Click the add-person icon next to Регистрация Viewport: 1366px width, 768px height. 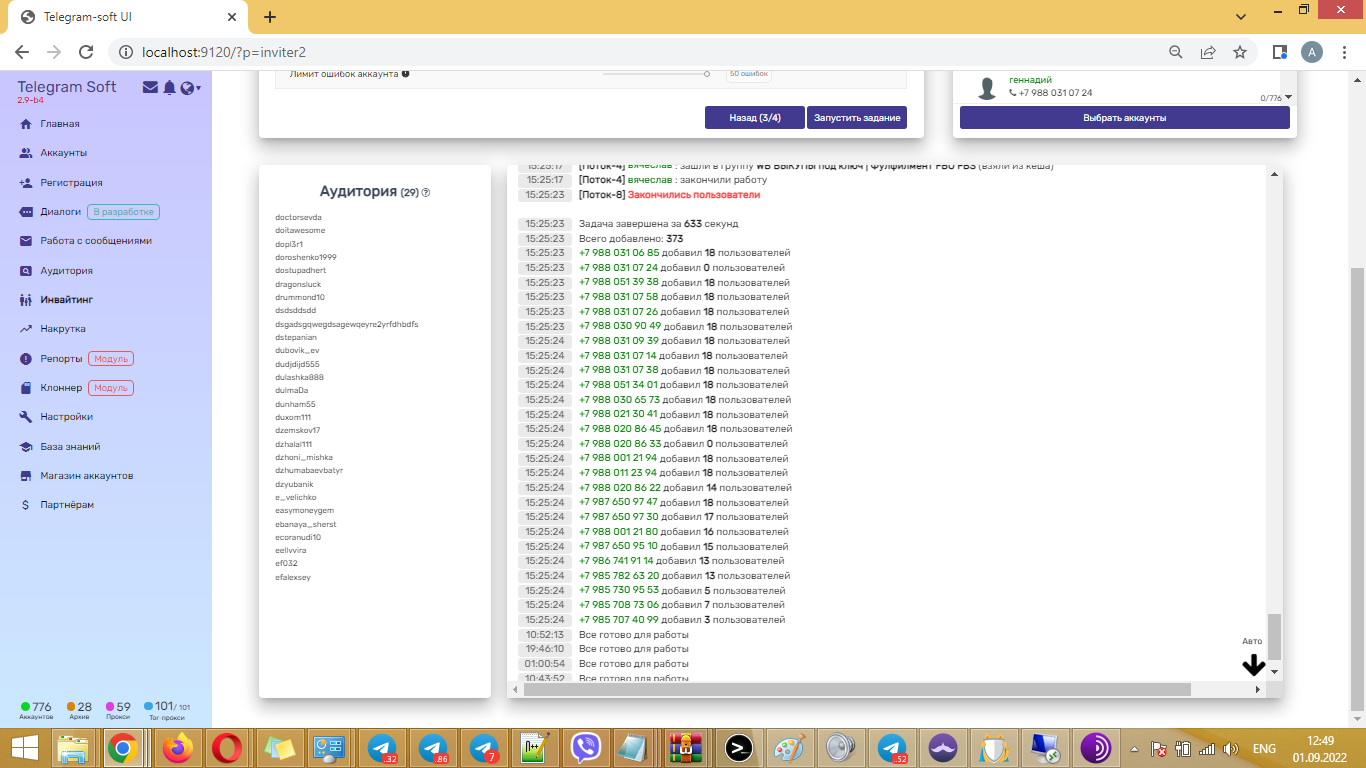(26, 183)
